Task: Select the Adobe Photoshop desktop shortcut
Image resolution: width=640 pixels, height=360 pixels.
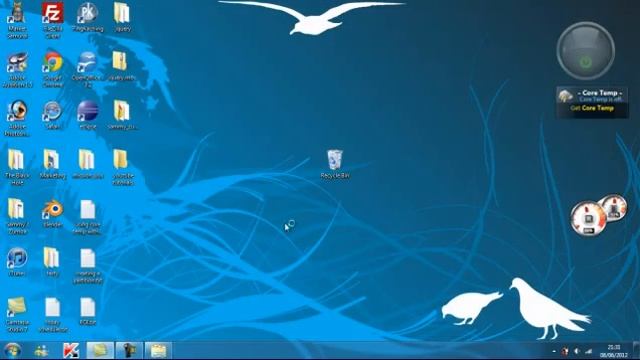Action: click(x=17, y=118)
